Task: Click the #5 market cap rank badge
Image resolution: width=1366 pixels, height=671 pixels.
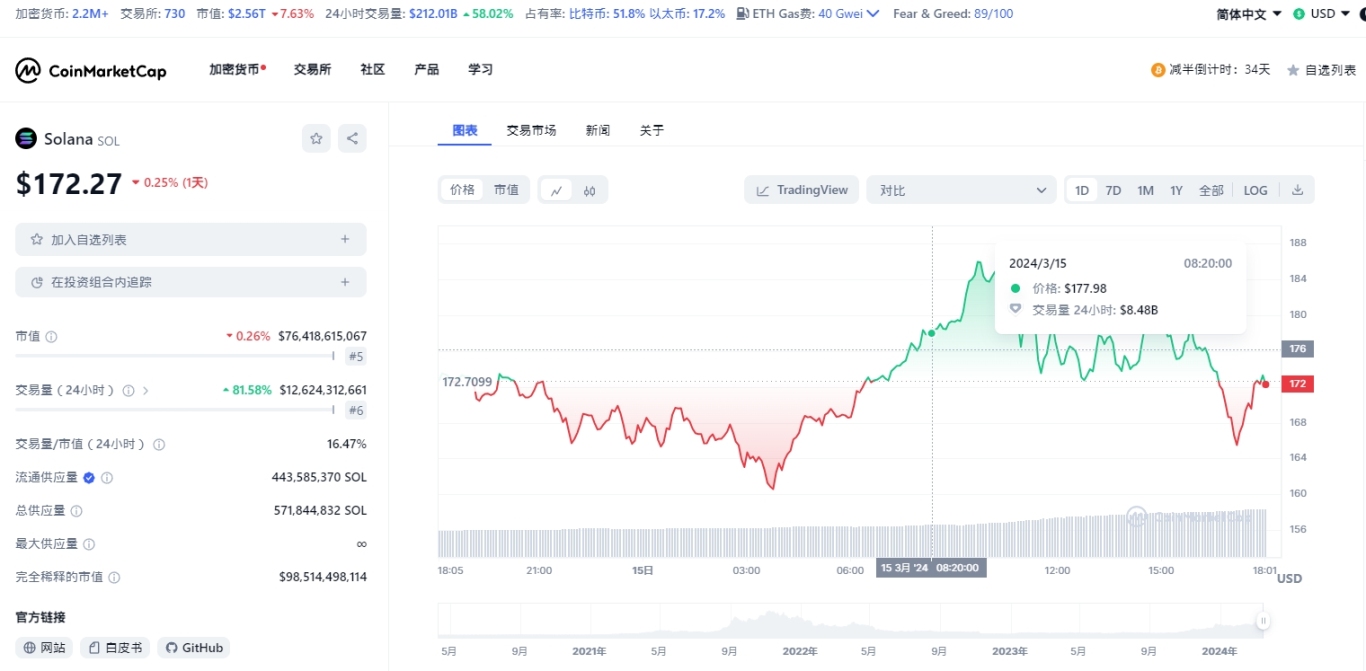Action: coord(356,356)
